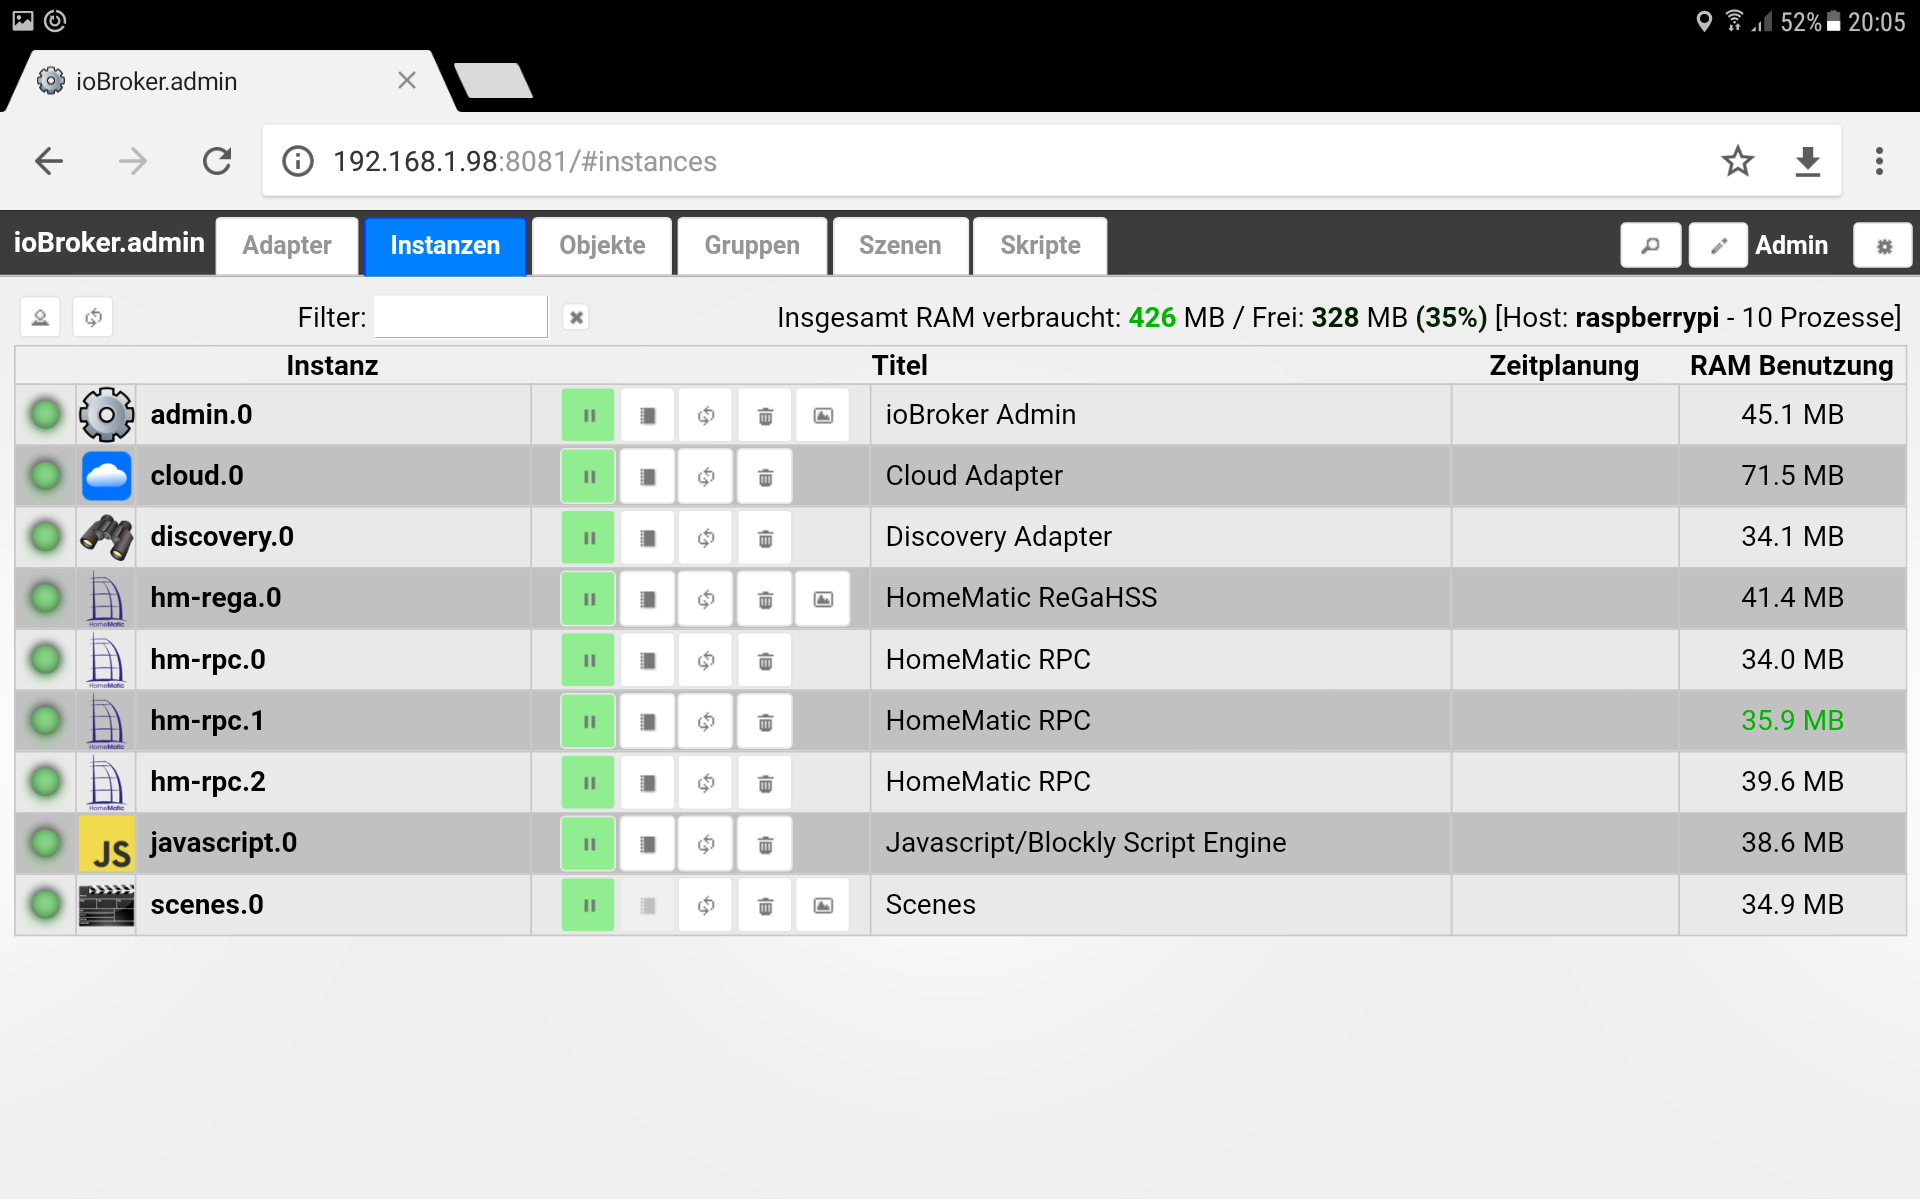Pause the javascript.0 instance

click(x=588, y=844)
